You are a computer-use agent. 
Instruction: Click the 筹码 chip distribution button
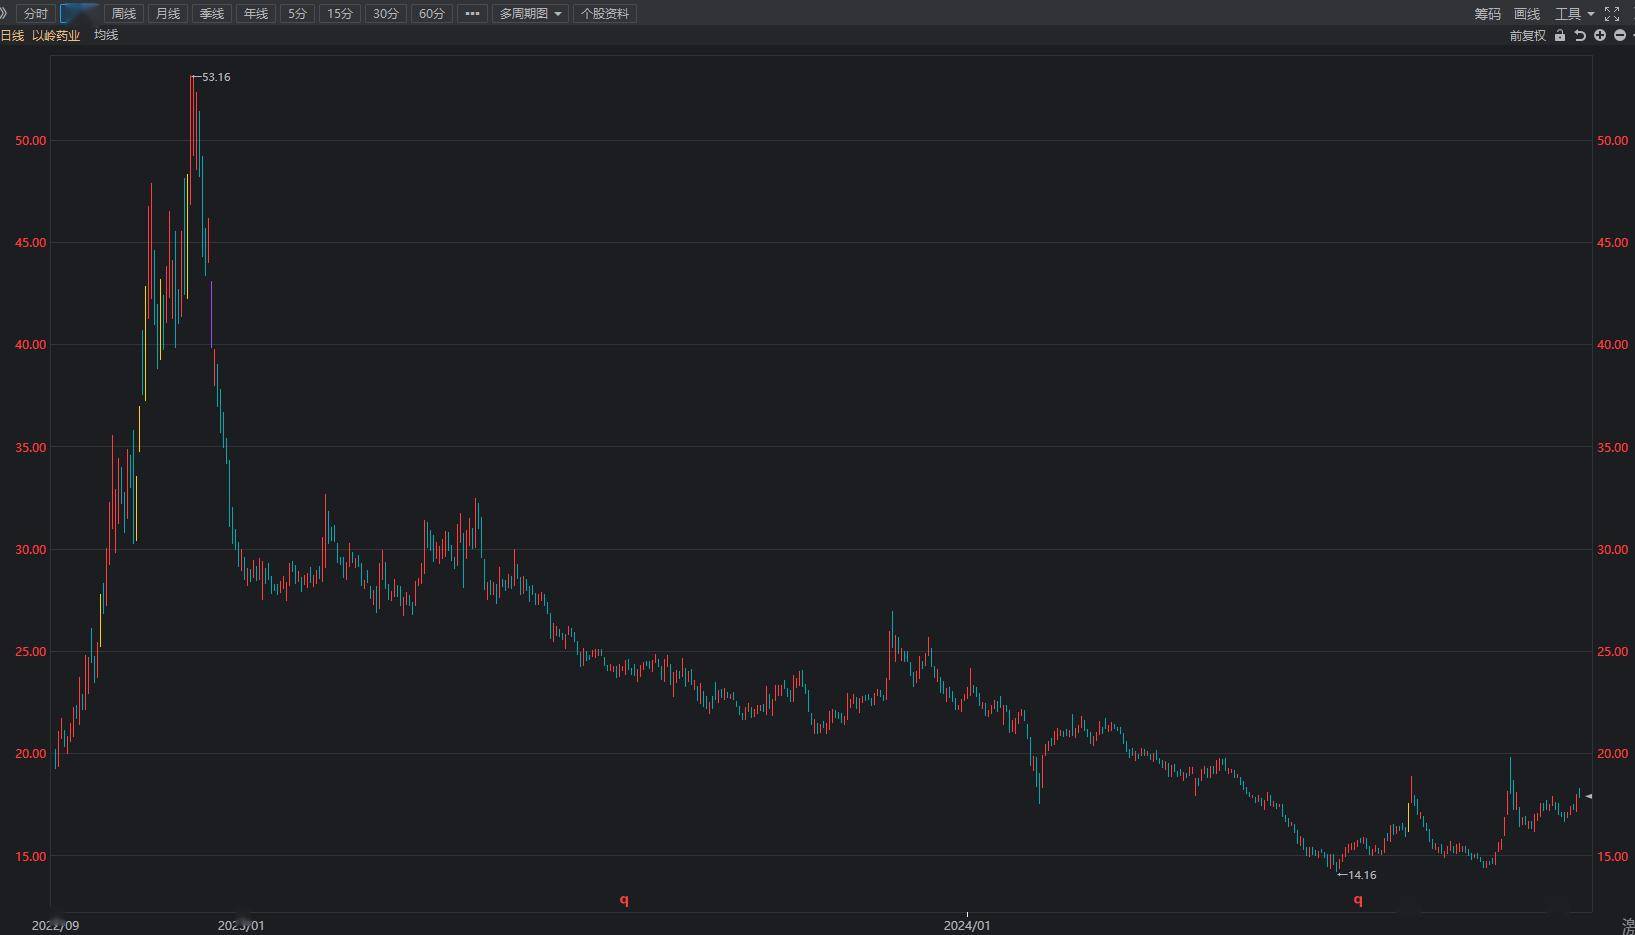tap(1487, 14)
